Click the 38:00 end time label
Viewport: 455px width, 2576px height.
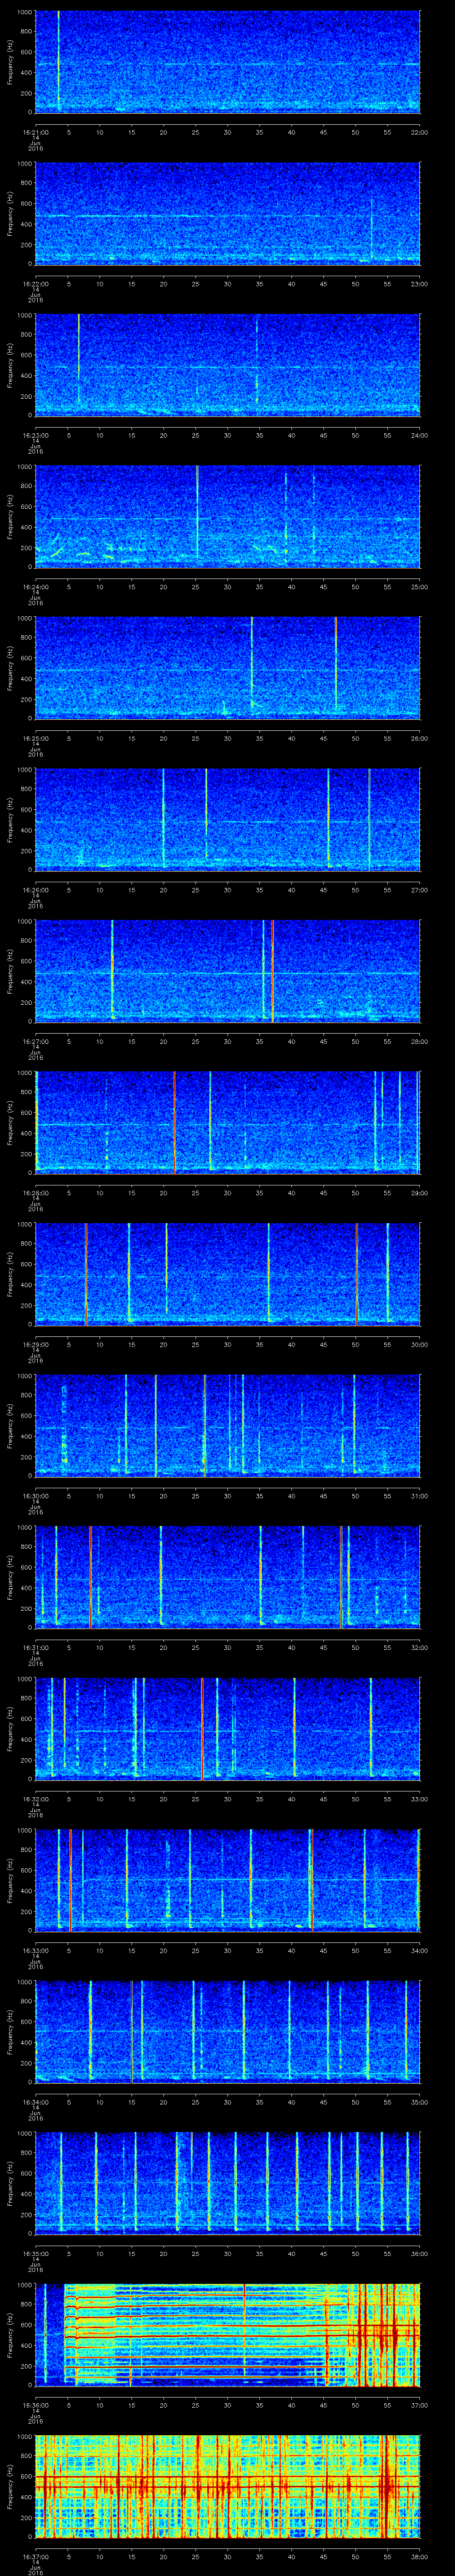(x=419, y=2556)
